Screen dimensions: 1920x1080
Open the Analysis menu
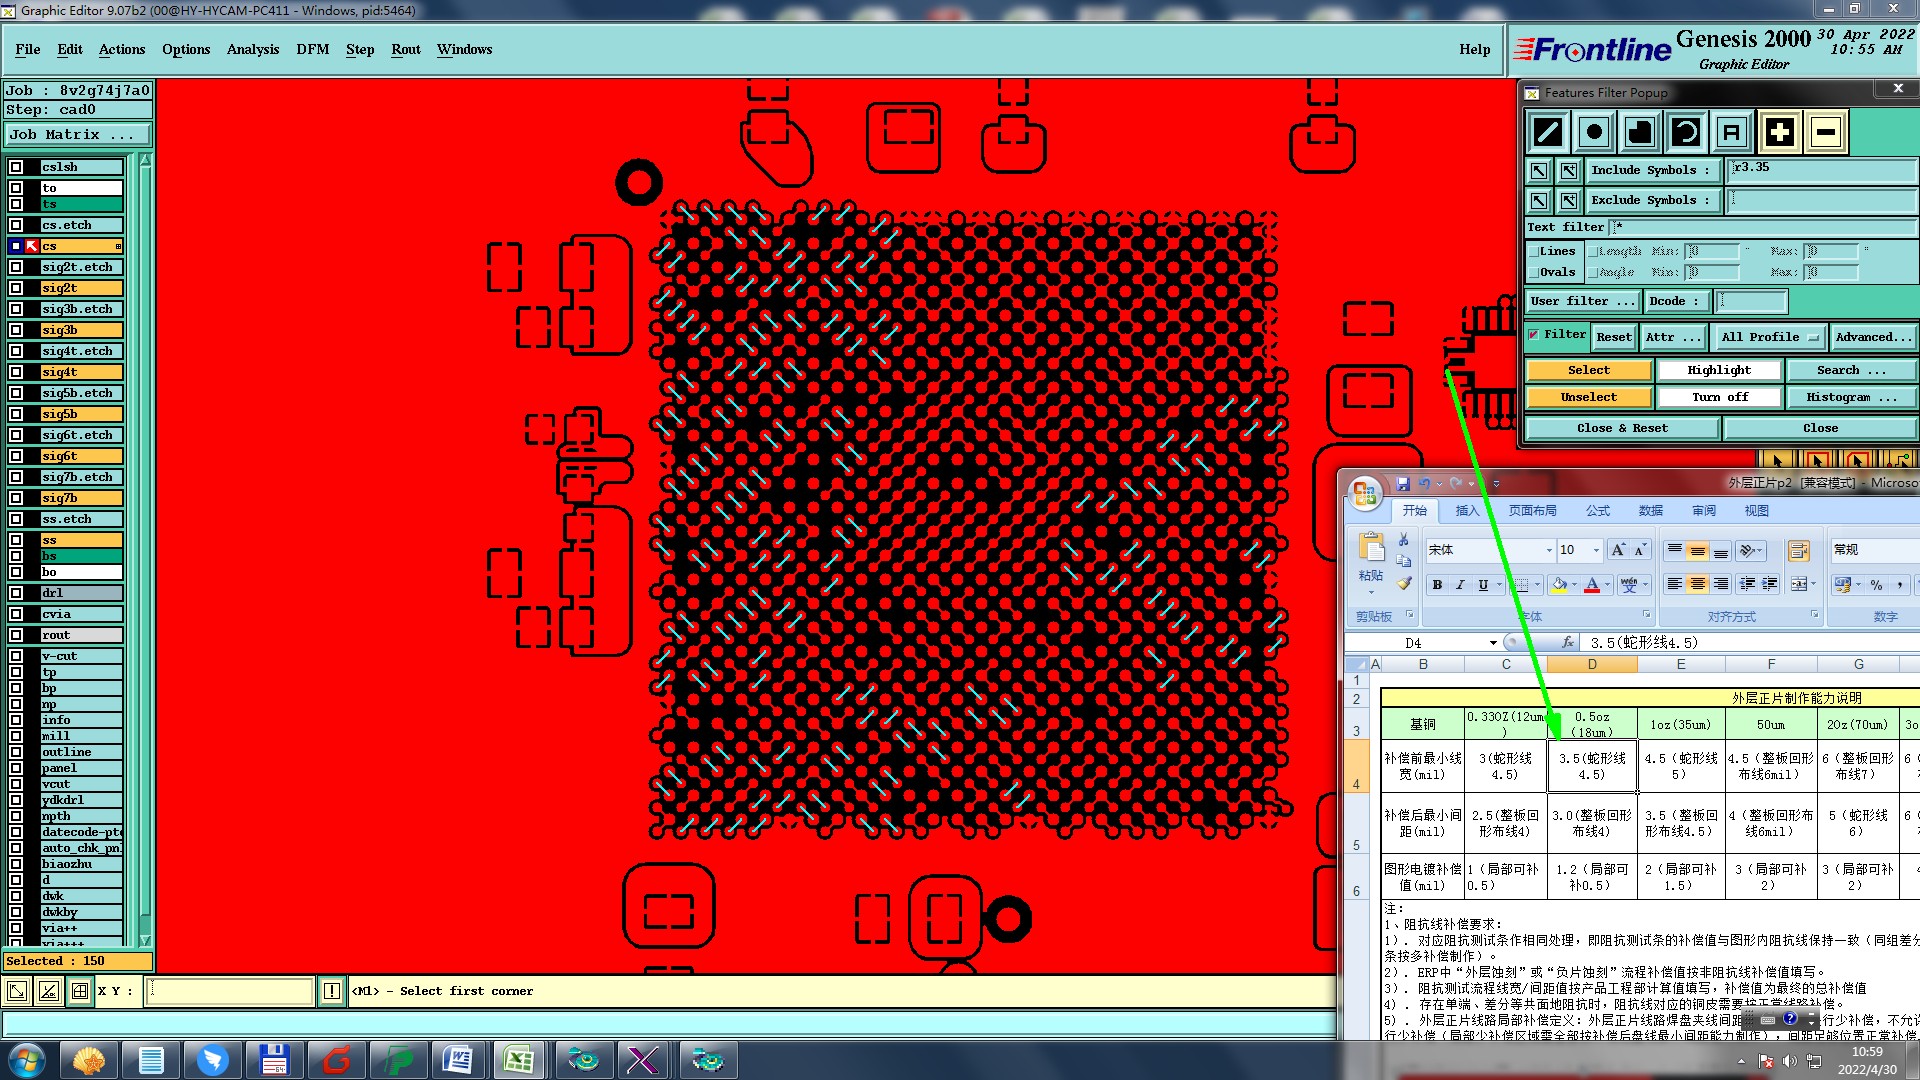click(252, 49)
